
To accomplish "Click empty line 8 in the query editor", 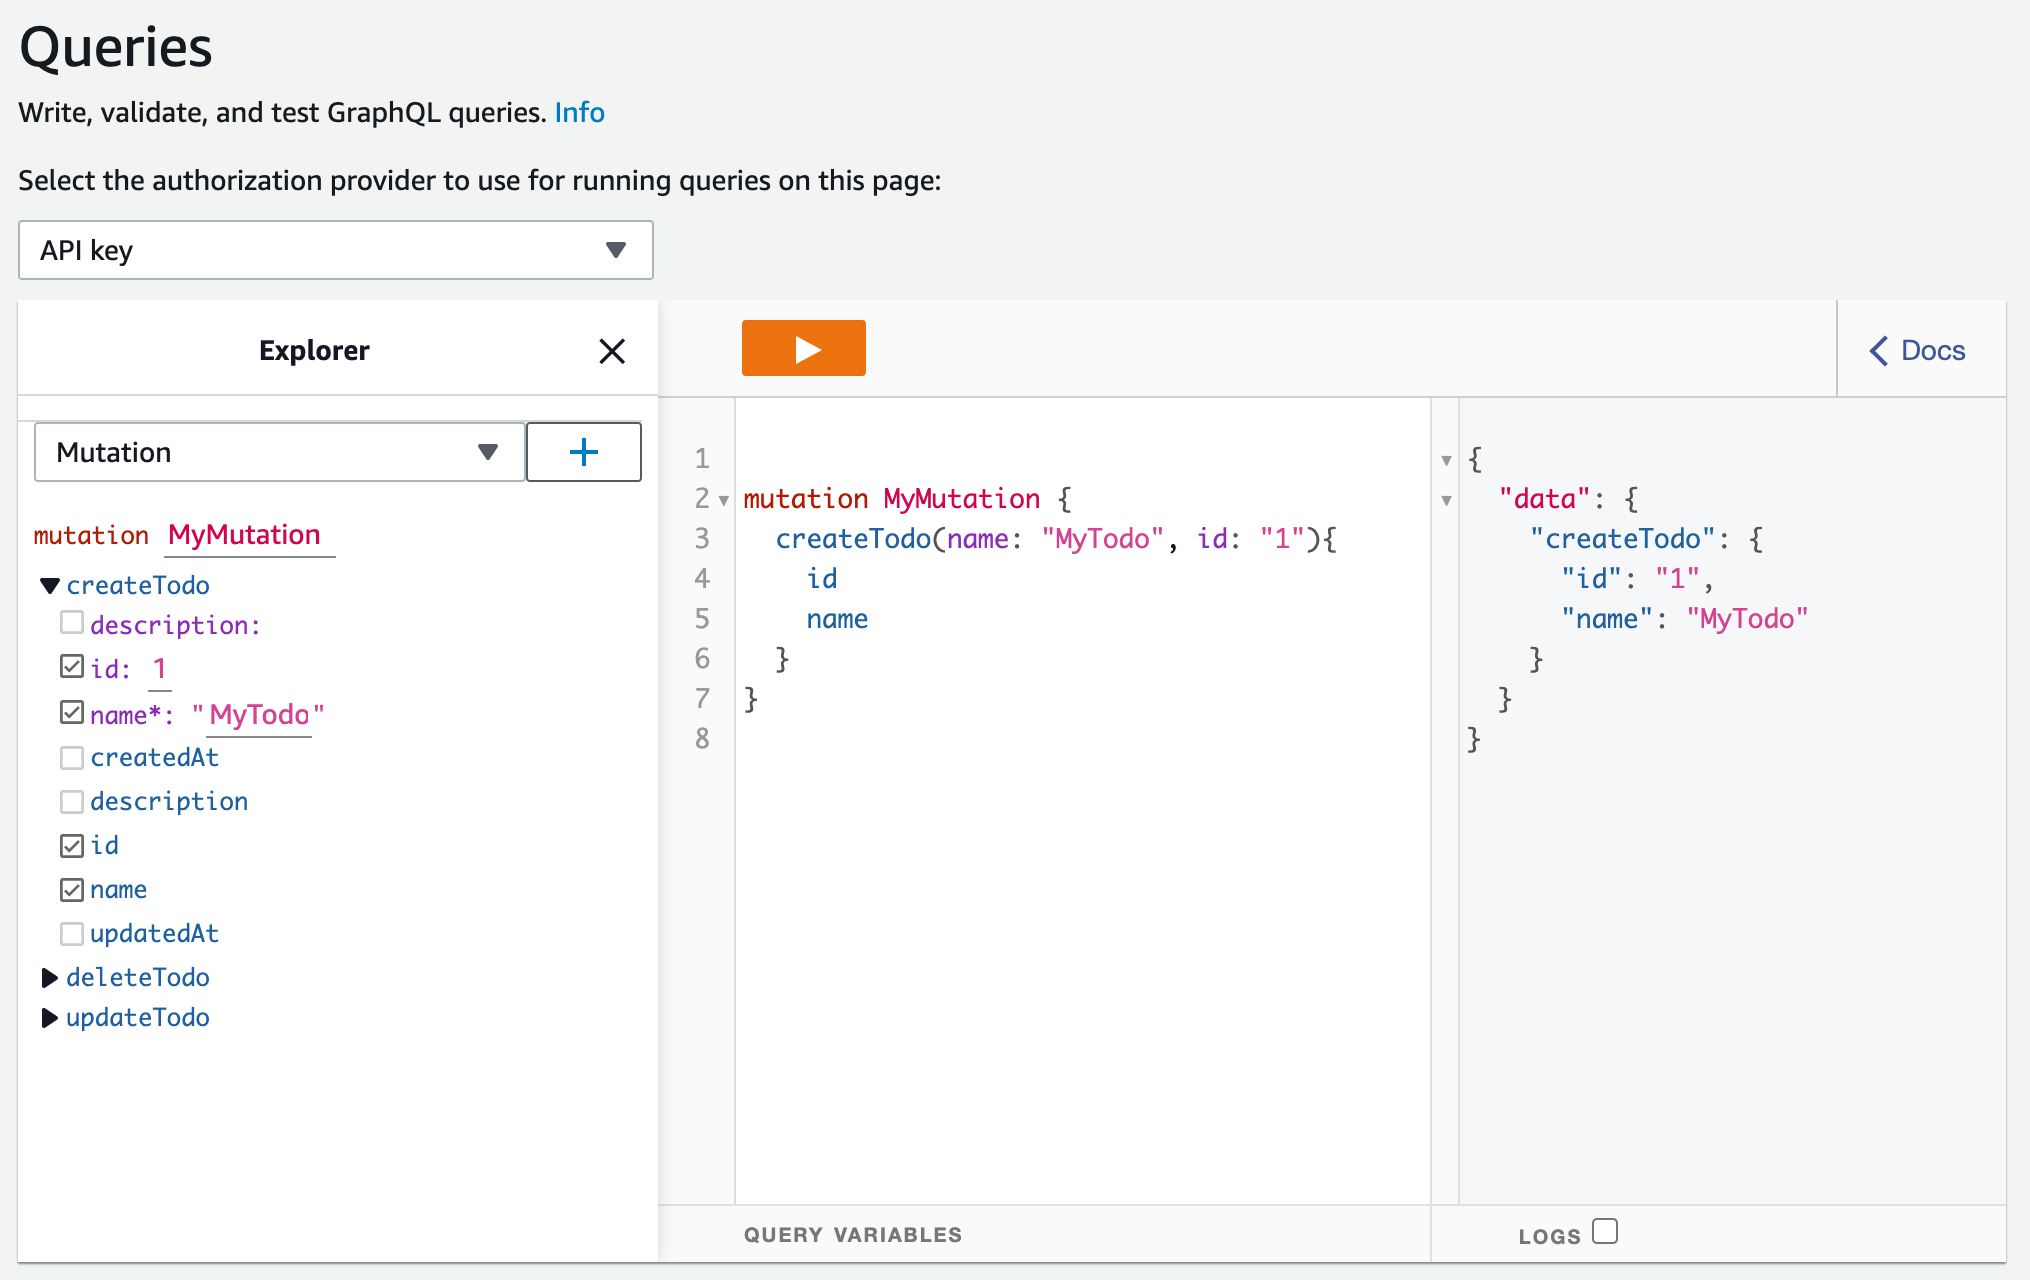I will point(1083,739).
